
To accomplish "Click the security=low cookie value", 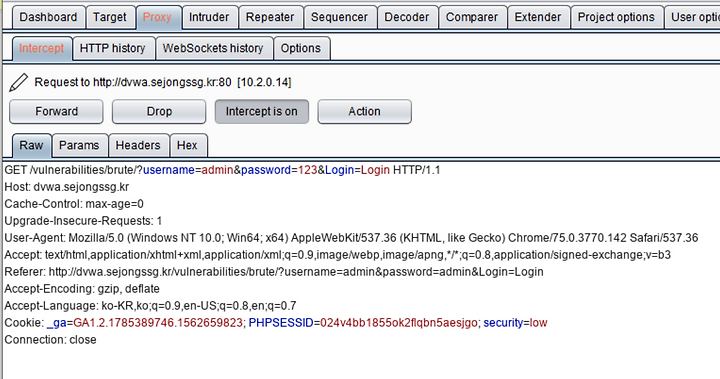I will click(515, 323).
